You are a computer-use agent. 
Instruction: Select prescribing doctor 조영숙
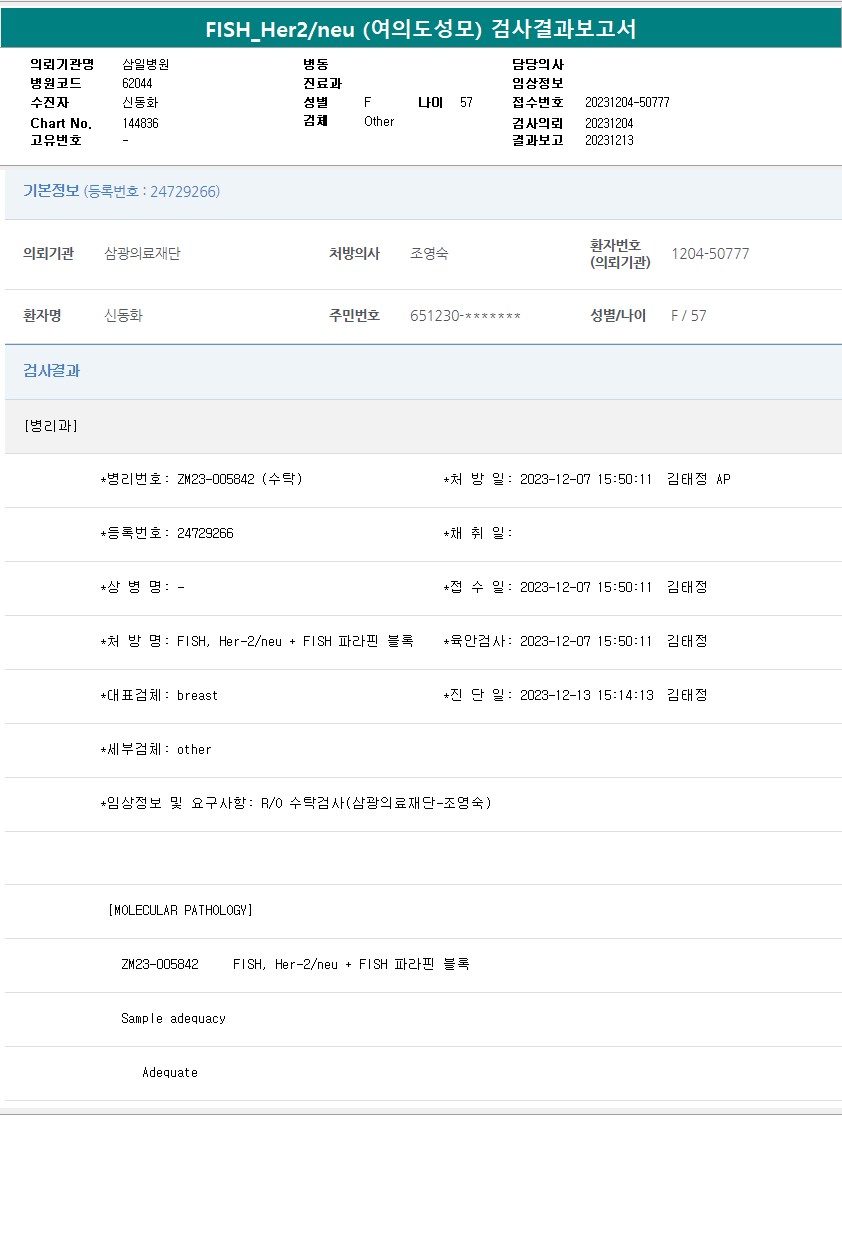tap(429, 254)
